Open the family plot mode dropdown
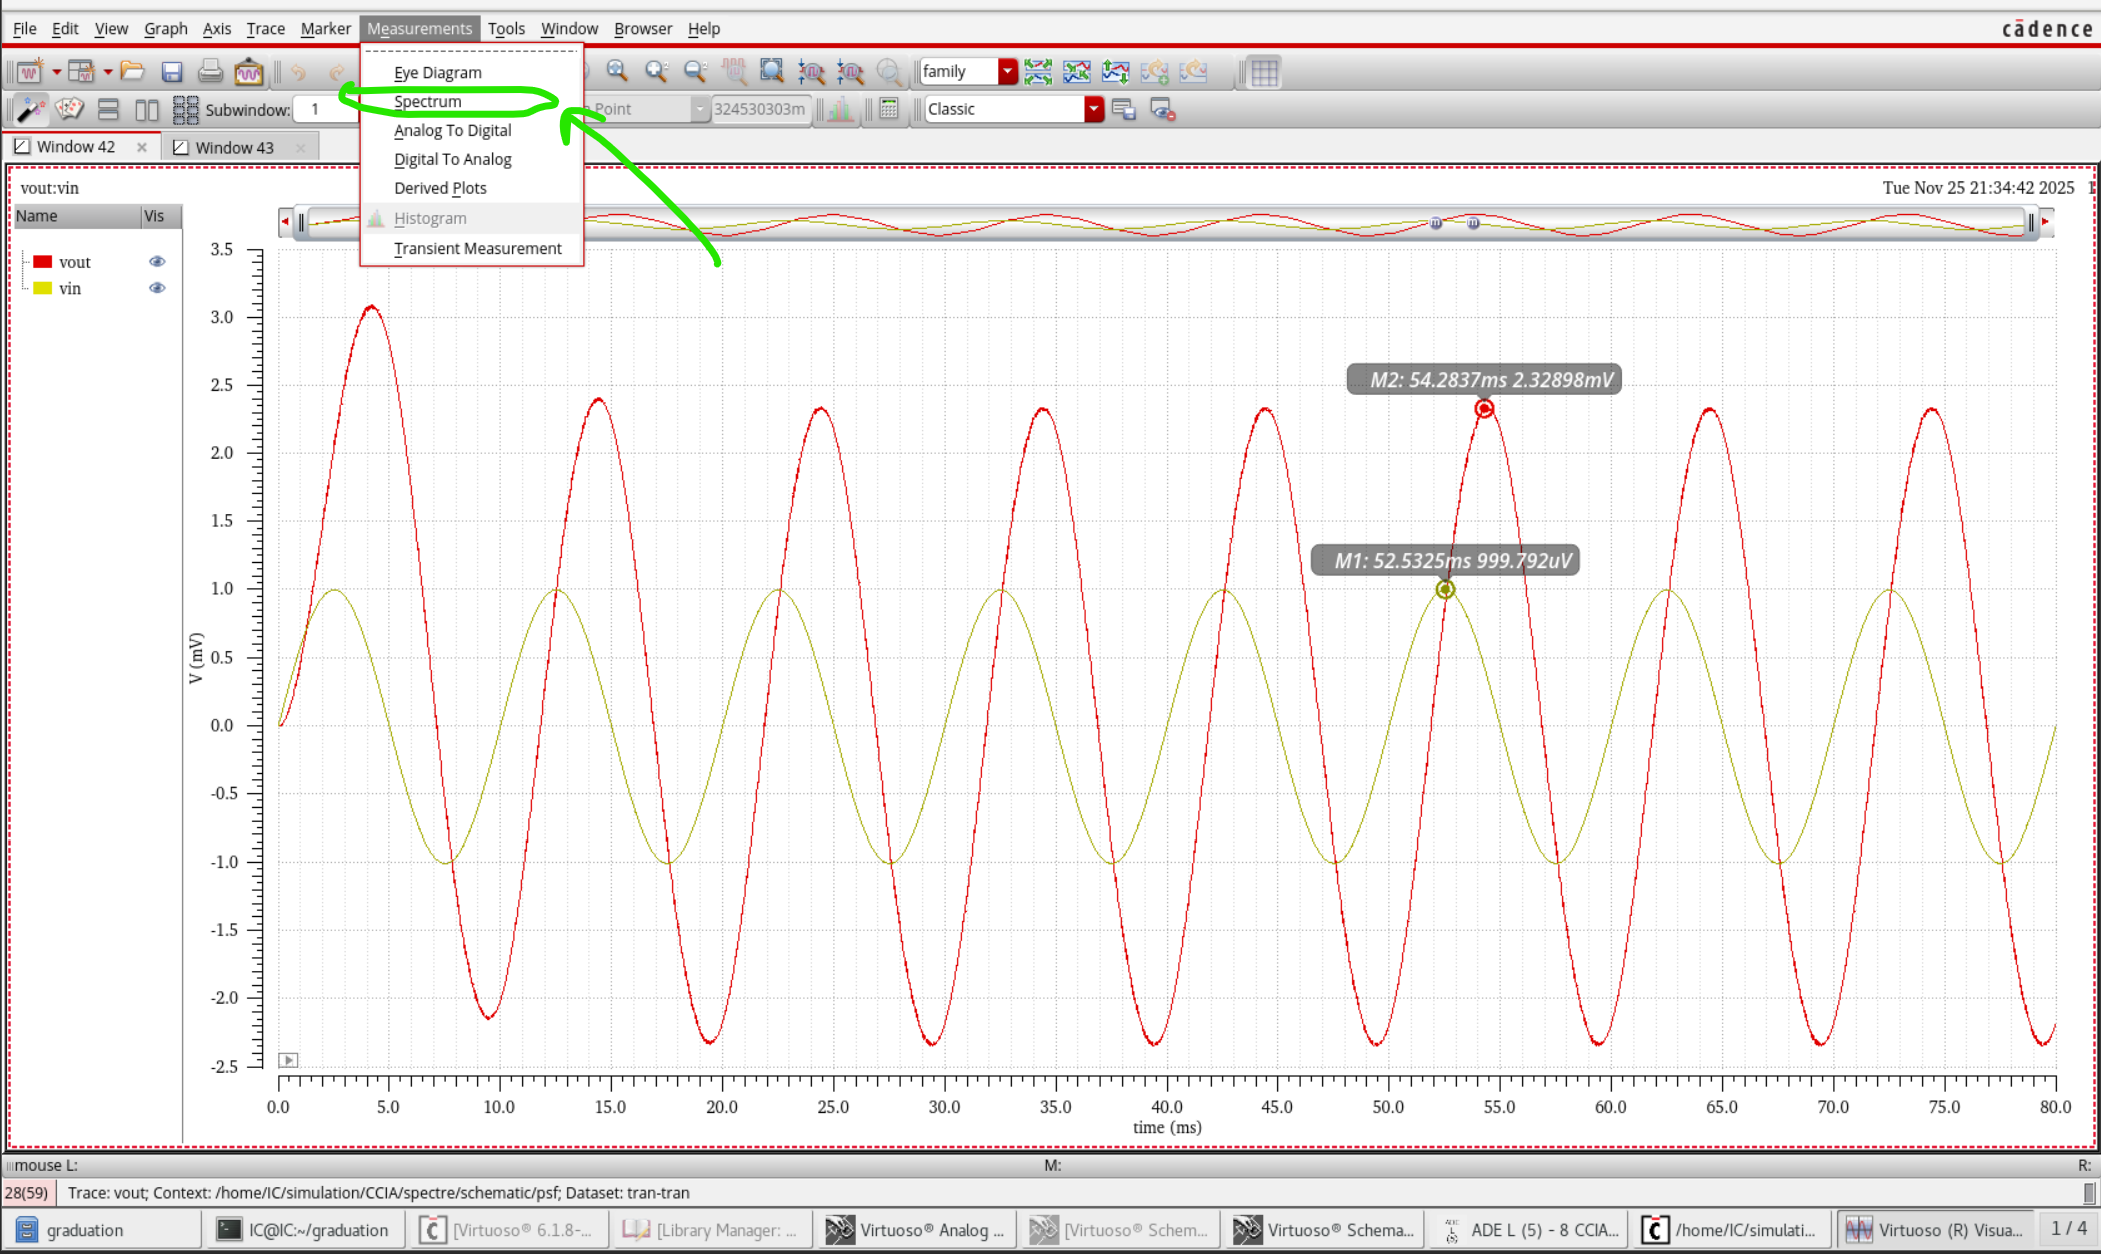The image size is (2101, 1254). (x=1008, y=72)
